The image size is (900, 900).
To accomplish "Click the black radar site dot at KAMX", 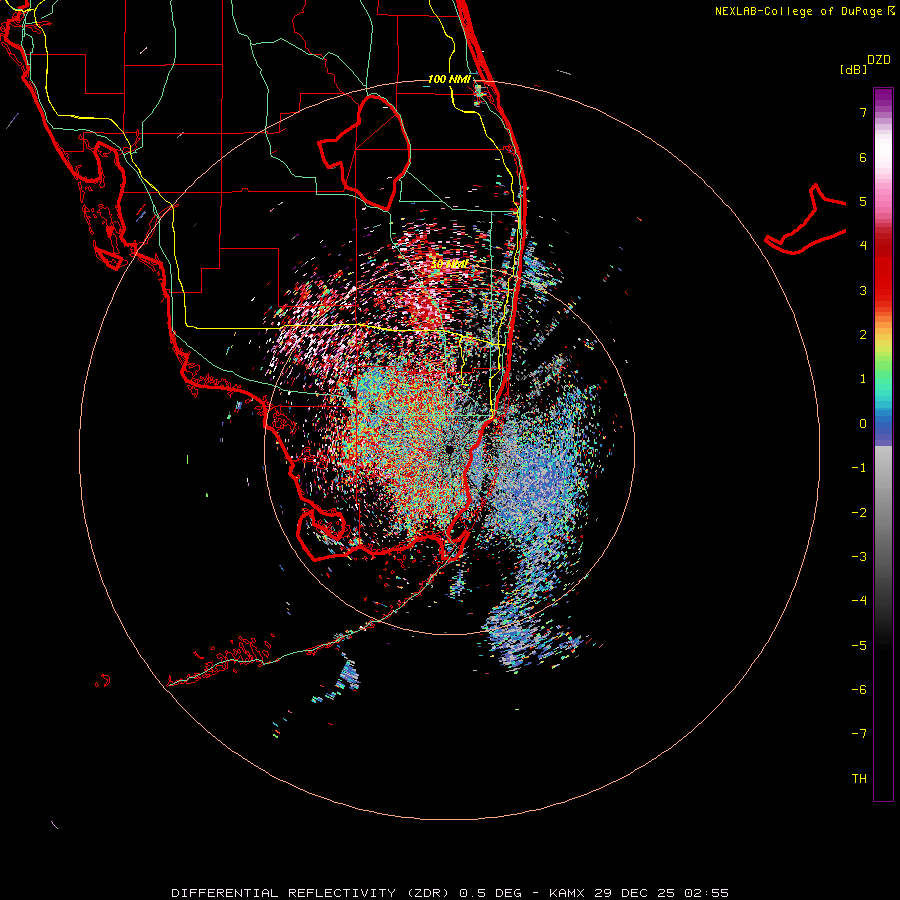I will point(449,449).
